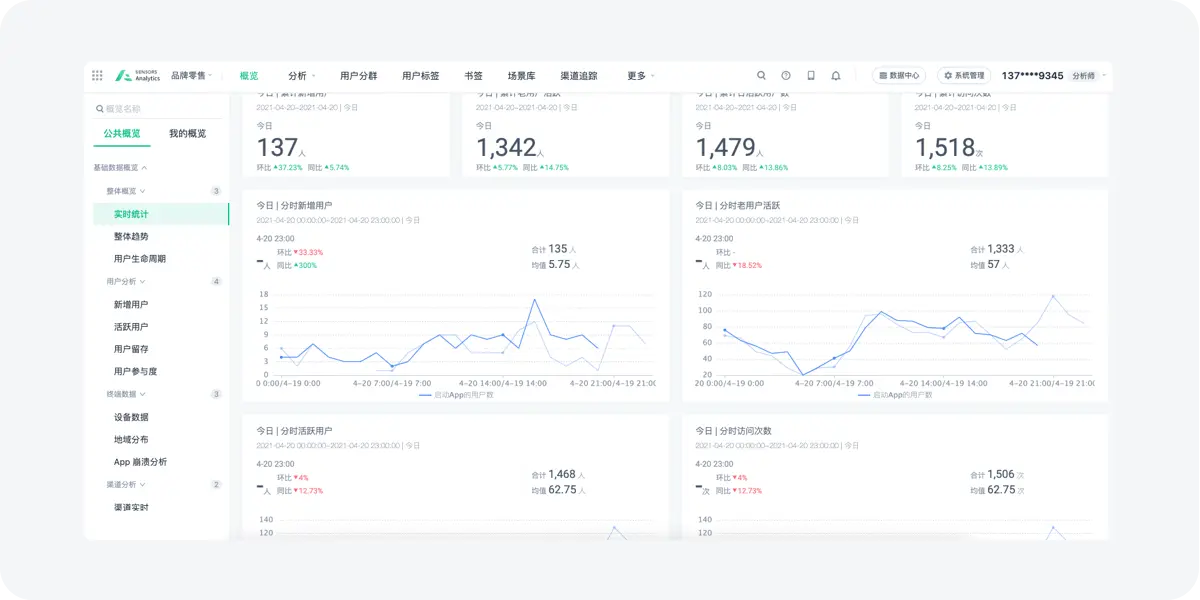Open App 崩溃分析 in sidebar

pyautogui.click(x=141, y=462)
